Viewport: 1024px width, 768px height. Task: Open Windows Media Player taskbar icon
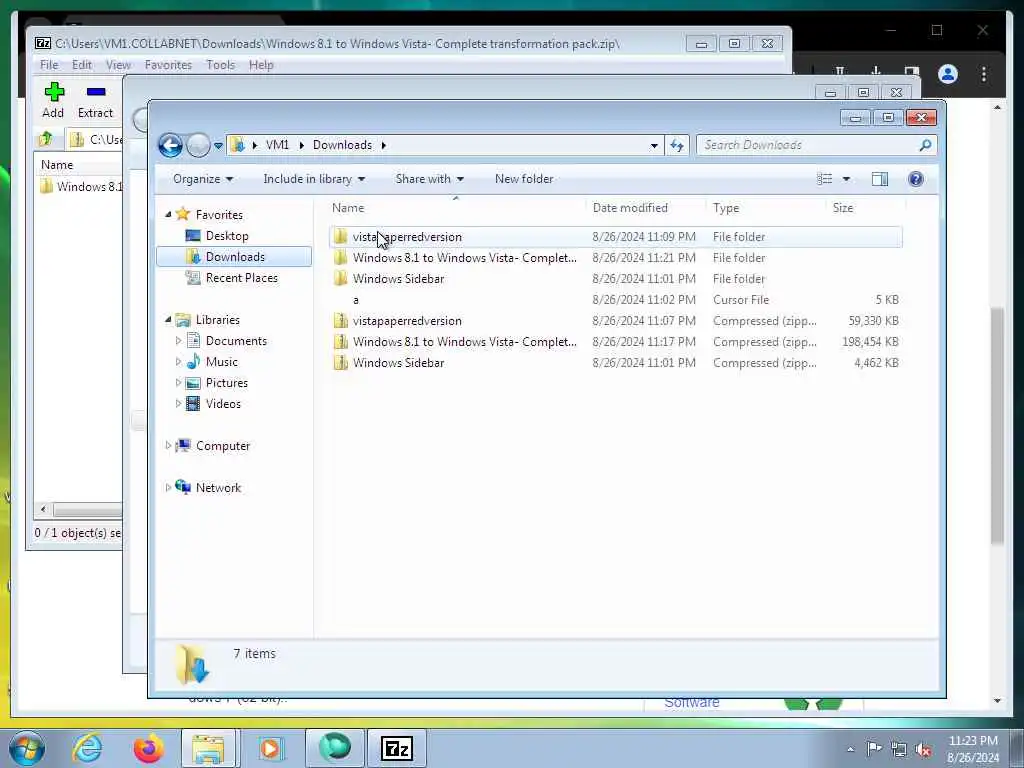tap(270, 748)
